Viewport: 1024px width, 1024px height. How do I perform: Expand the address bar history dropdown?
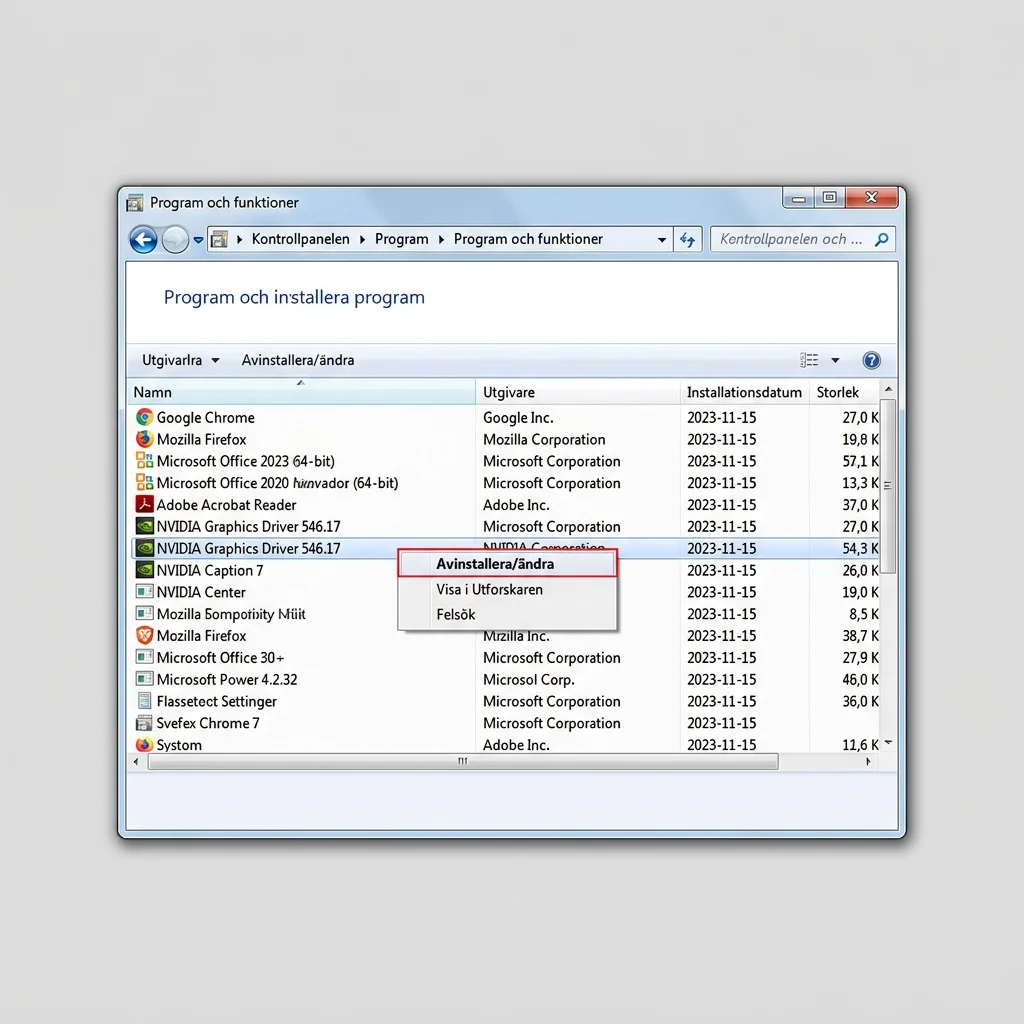pyautogui.click(x=662, y=240)
